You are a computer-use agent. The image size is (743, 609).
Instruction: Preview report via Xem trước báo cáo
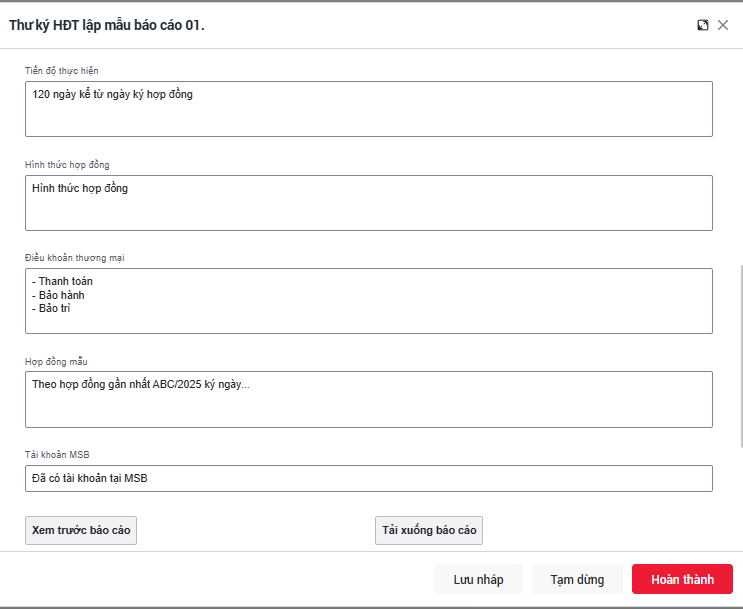(81, 530)
